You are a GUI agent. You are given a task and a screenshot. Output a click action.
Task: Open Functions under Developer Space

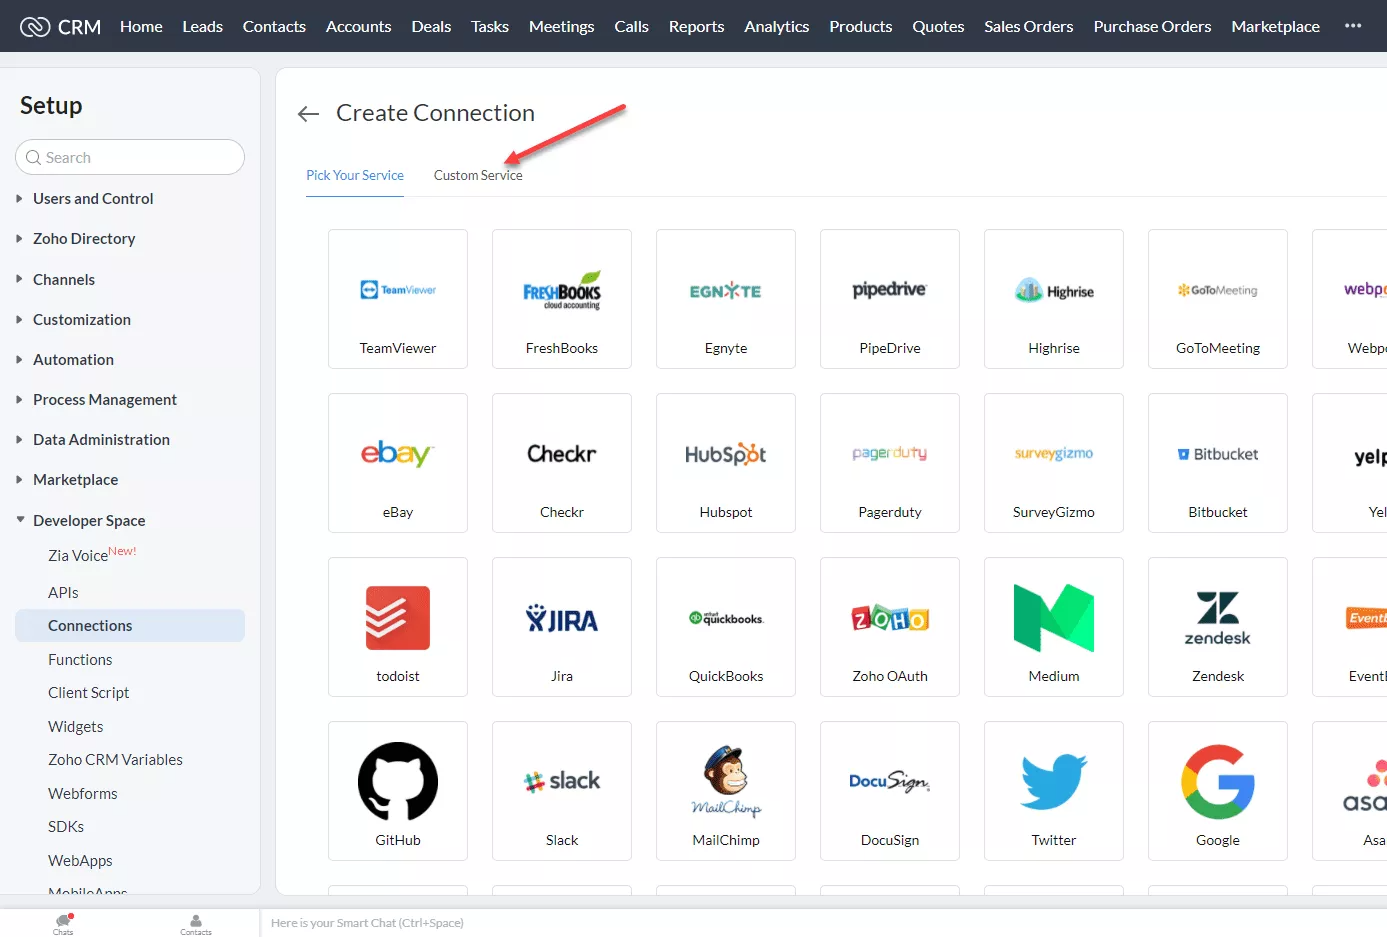(x=80, y=660)
